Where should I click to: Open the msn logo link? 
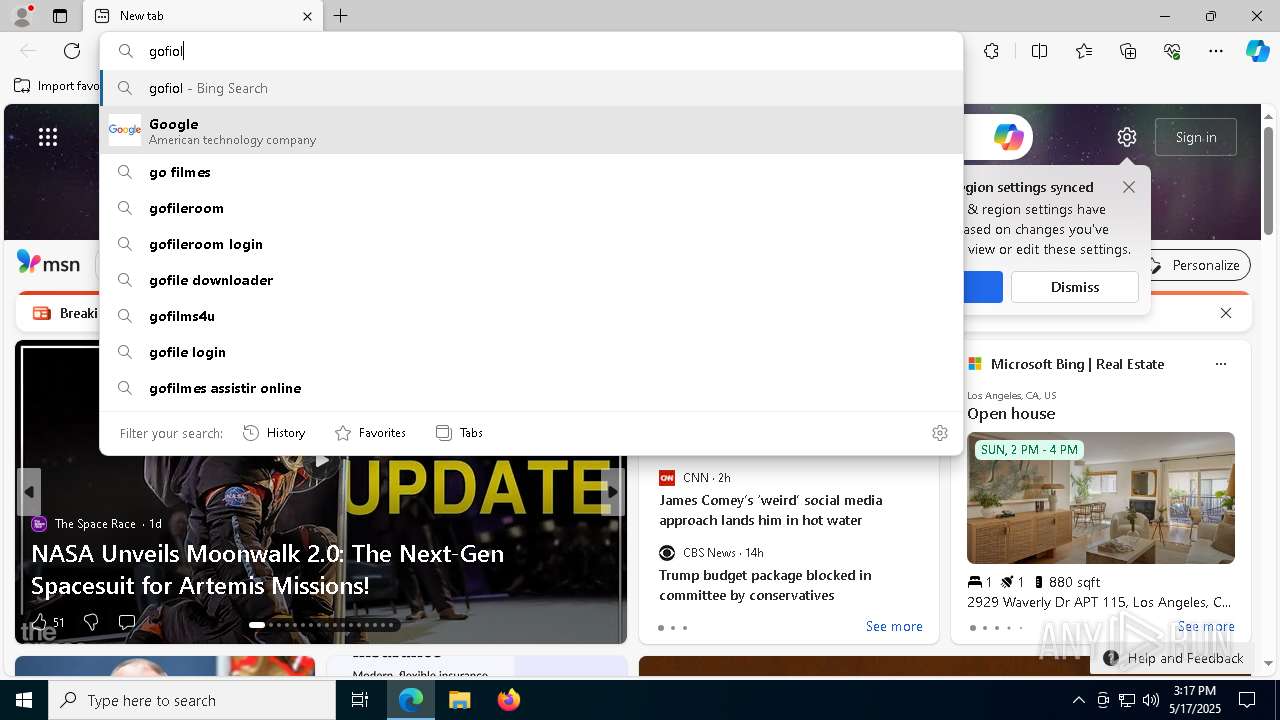(48, 263)
